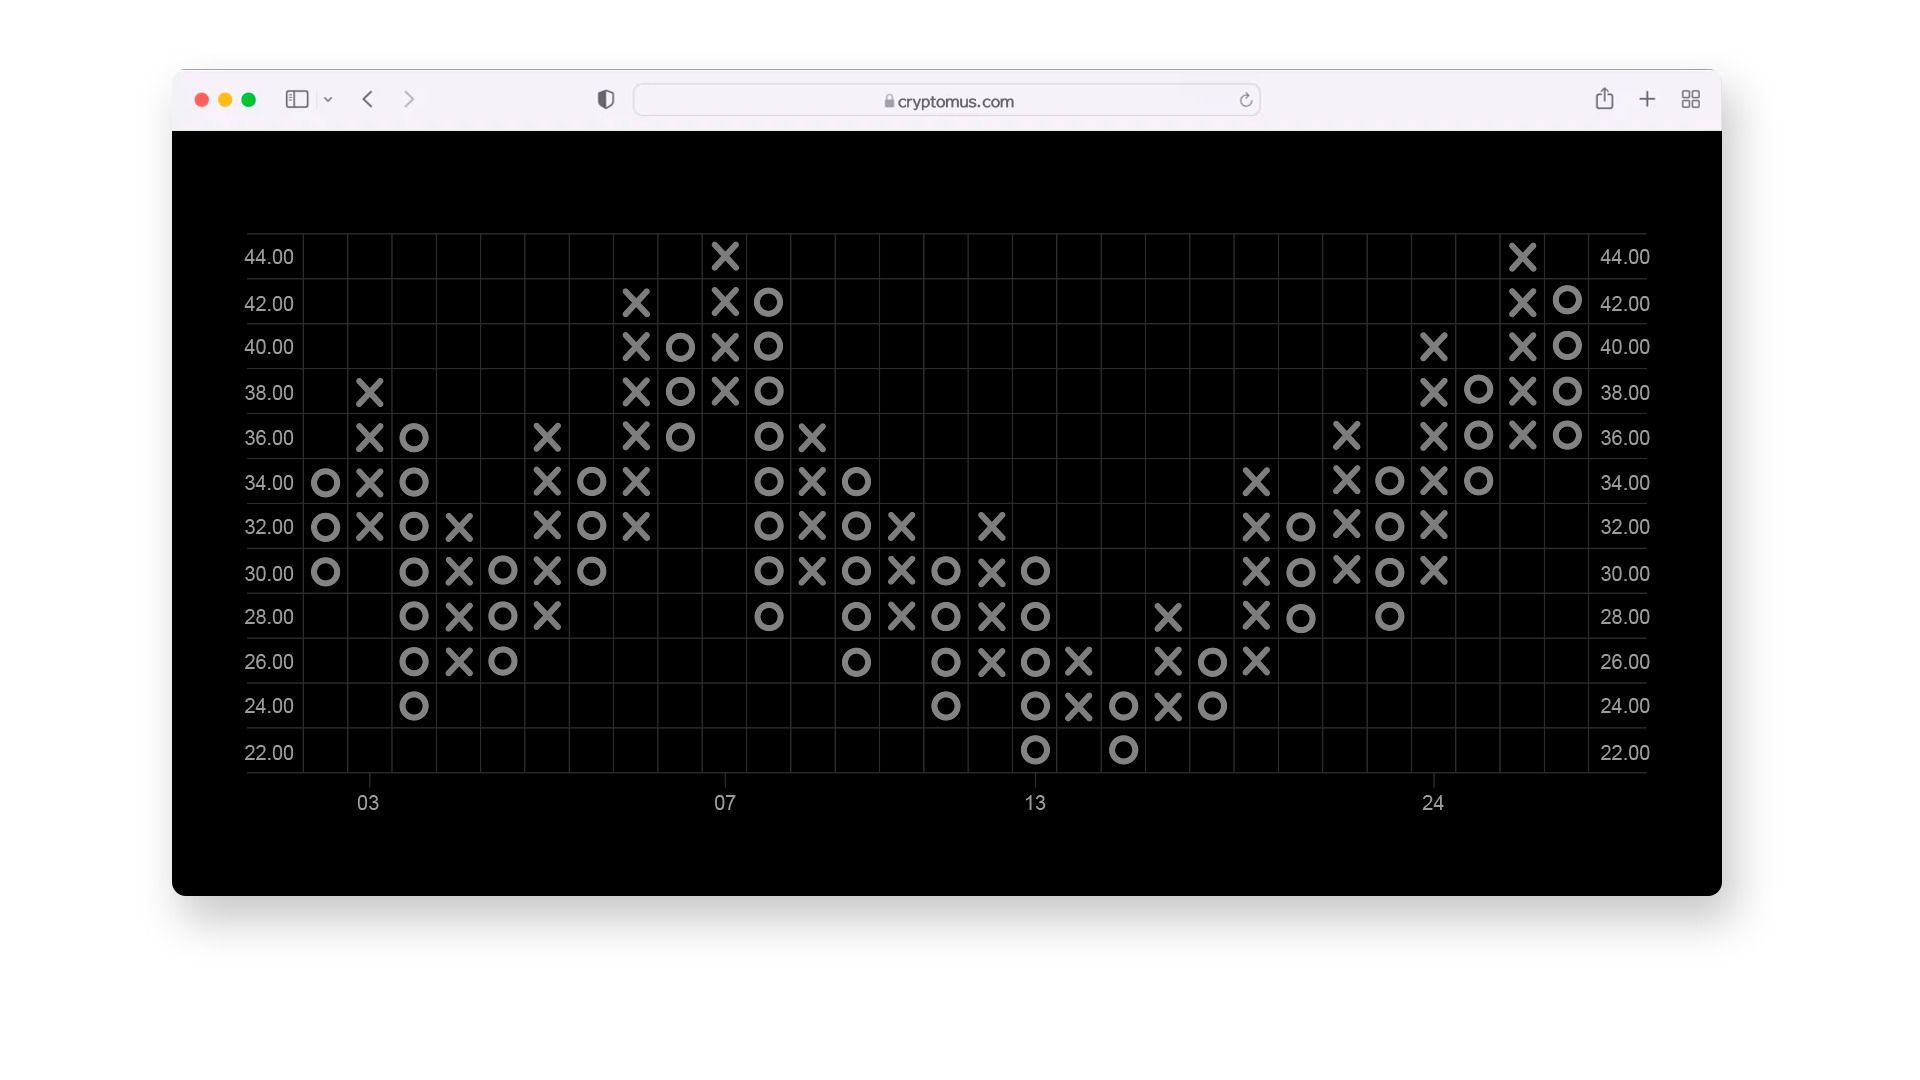
Task: Click the green fullscreen window button
Action: point(249,100)
